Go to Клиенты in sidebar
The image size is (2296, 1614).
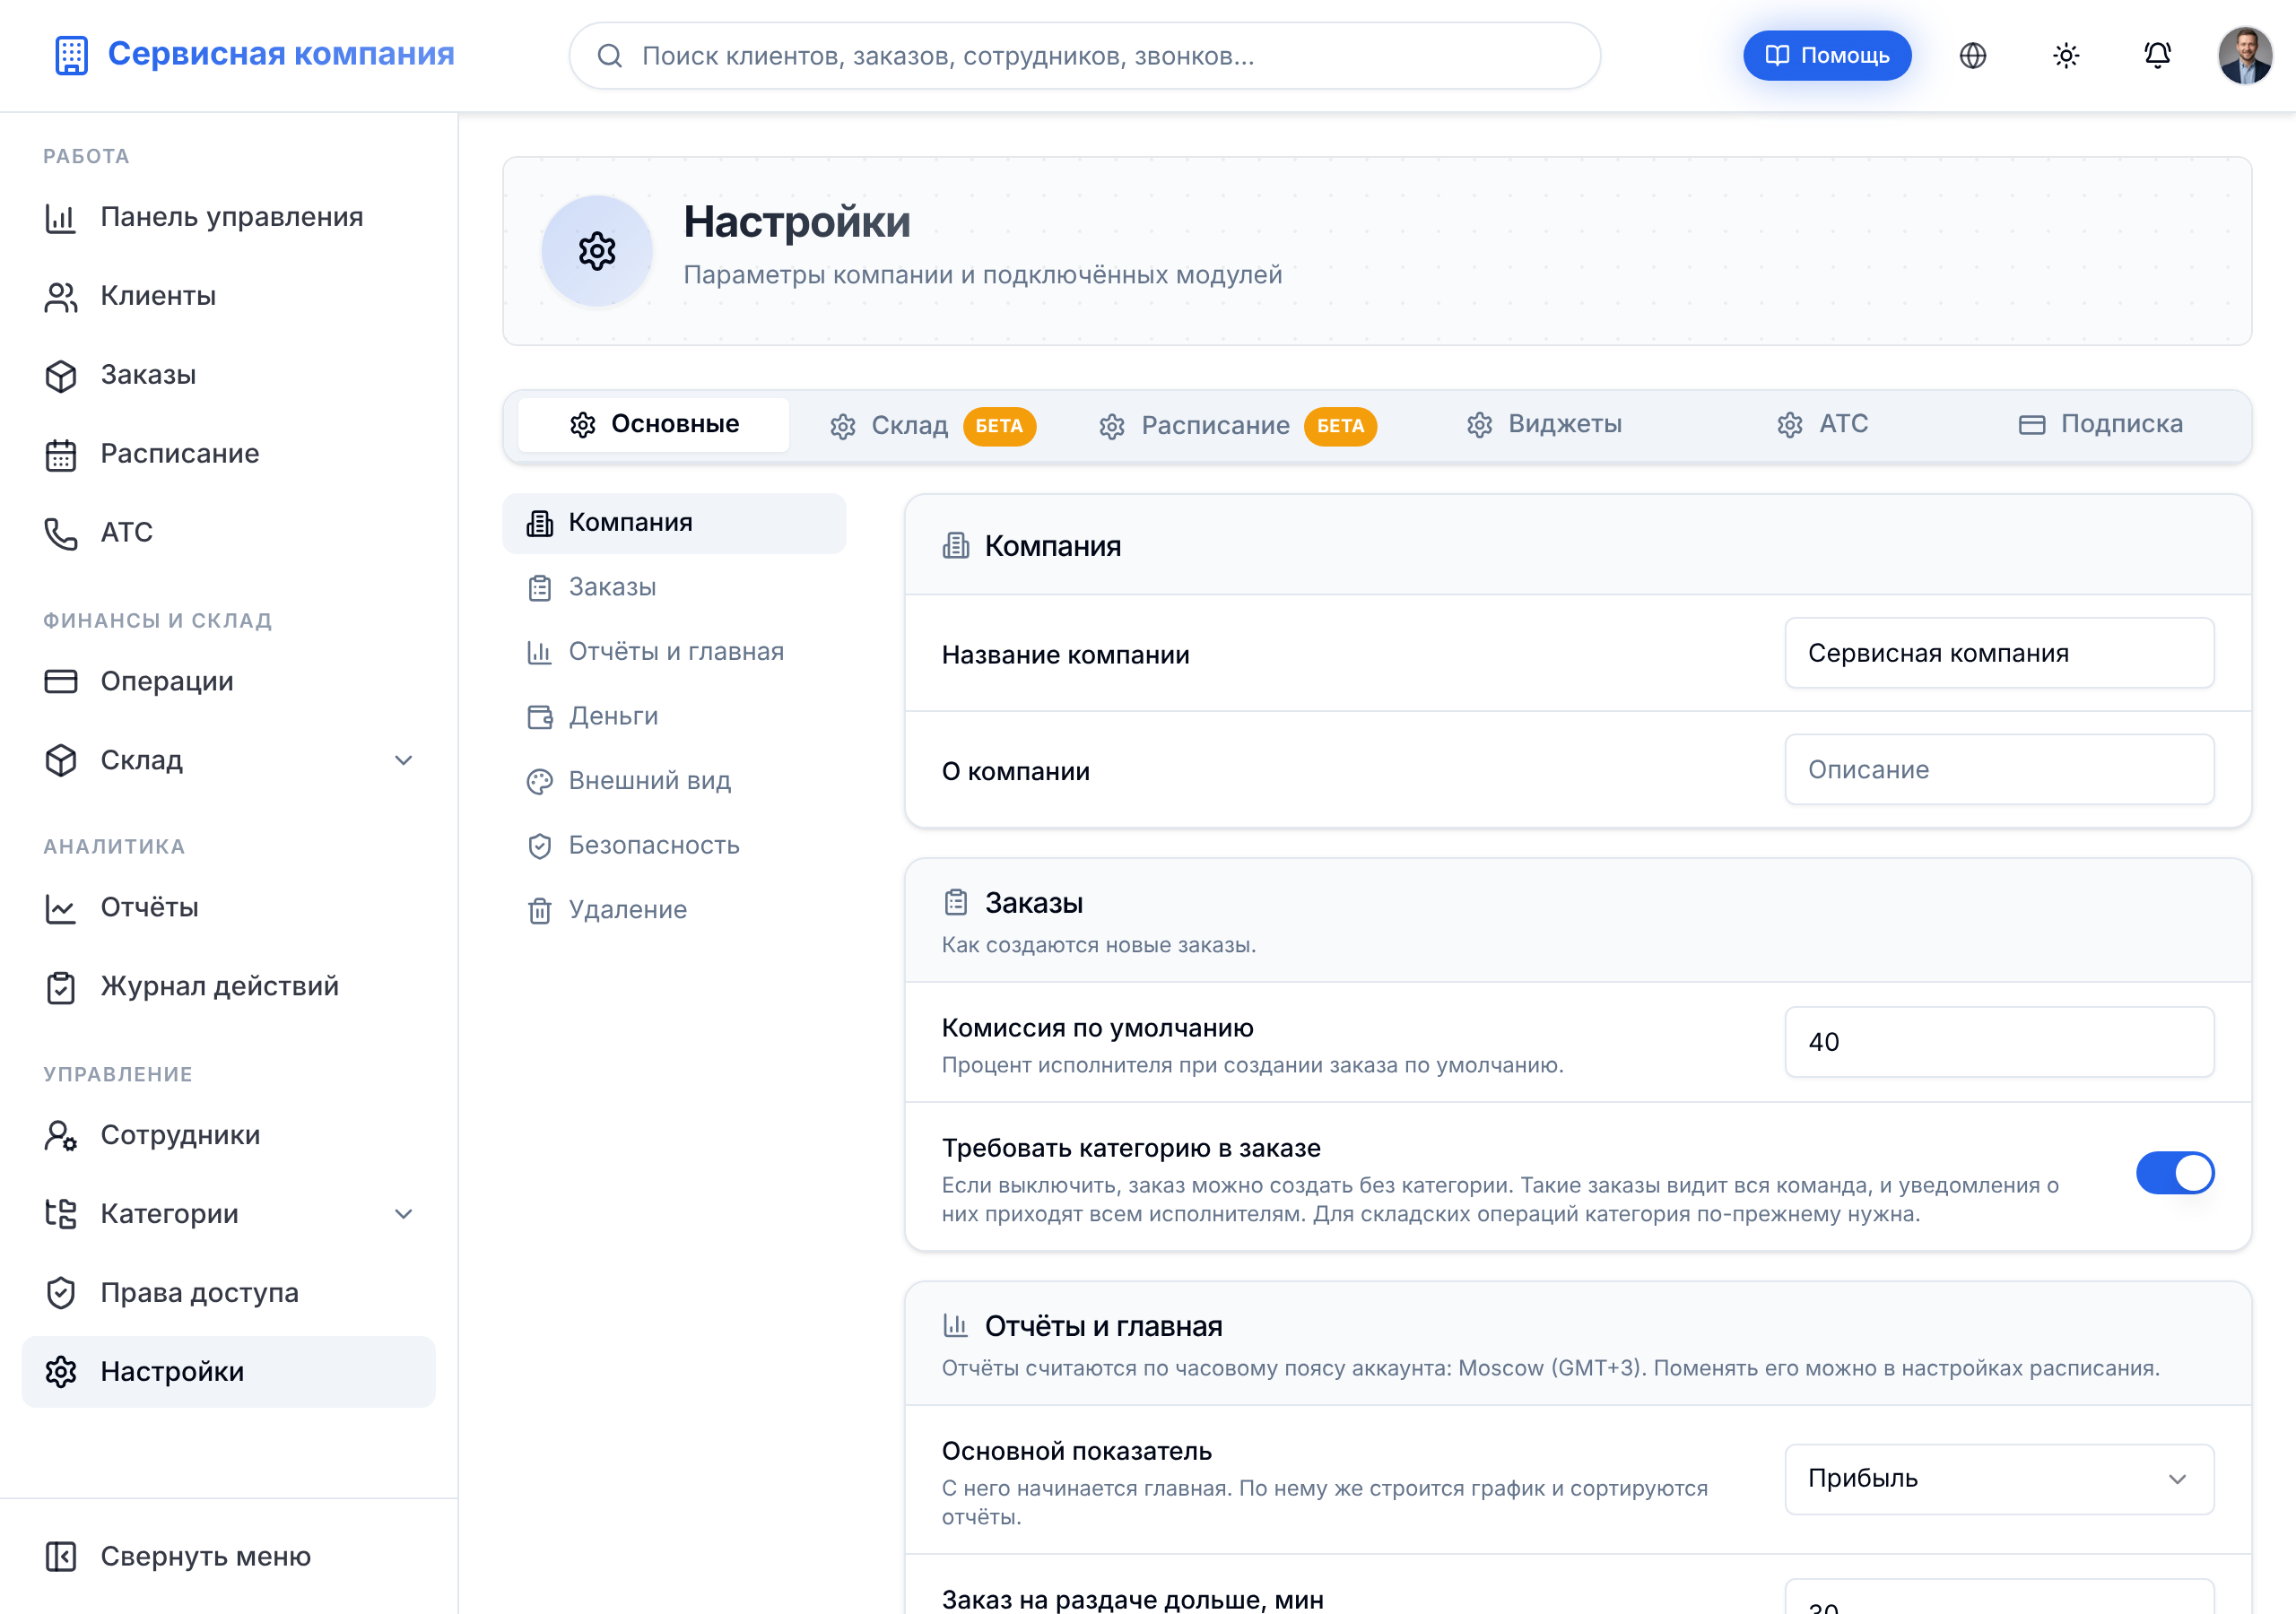229,296
